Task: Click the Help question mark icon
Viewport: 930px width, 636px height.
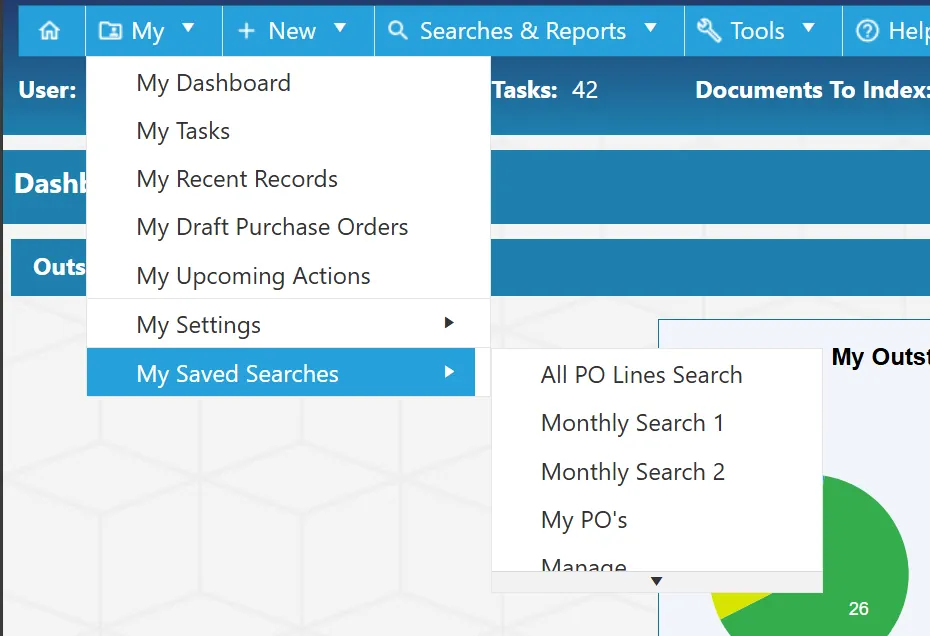Action: (x=867, y=31)
